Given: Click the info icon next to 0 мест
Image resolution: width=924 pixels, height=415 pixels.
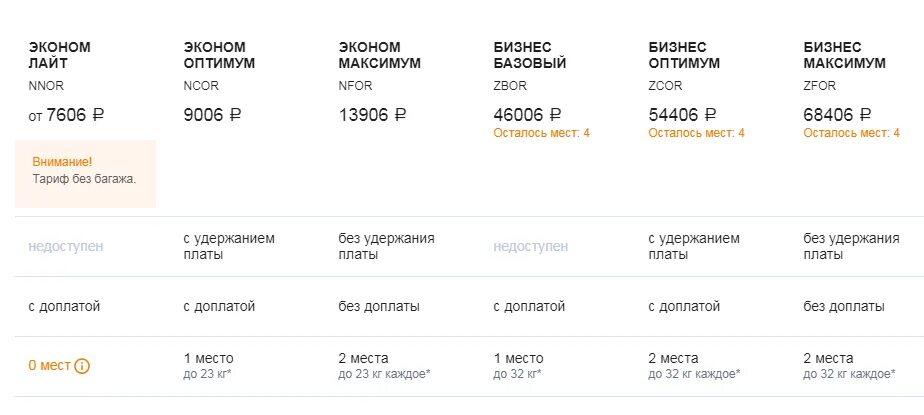Looking at the screenshot, I should (x=82, y=366).
